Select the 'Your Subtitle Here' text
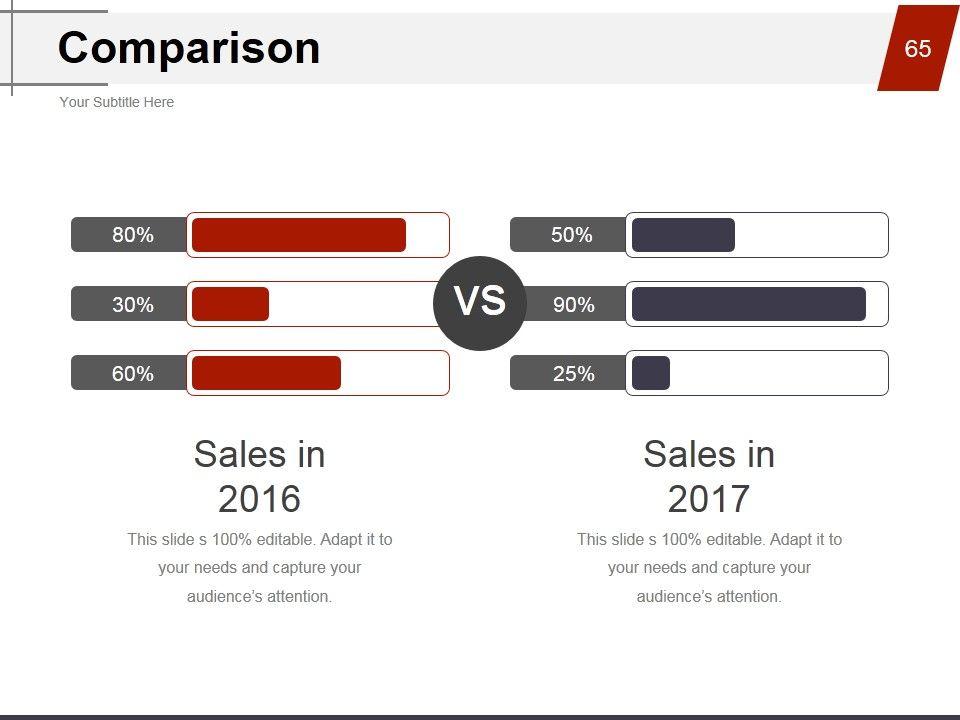This screenshot has height=720, width=960. (116, 102)
